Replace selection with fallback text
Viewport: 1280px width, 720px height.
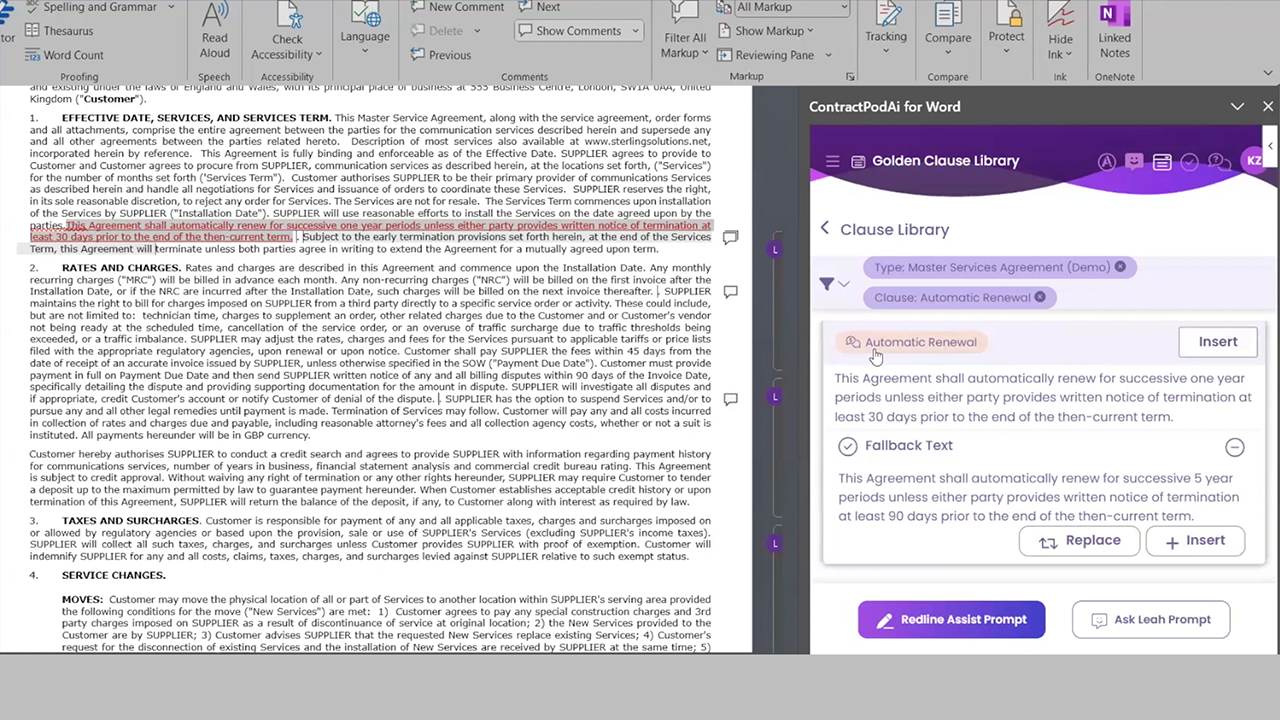pos(1079,541)
